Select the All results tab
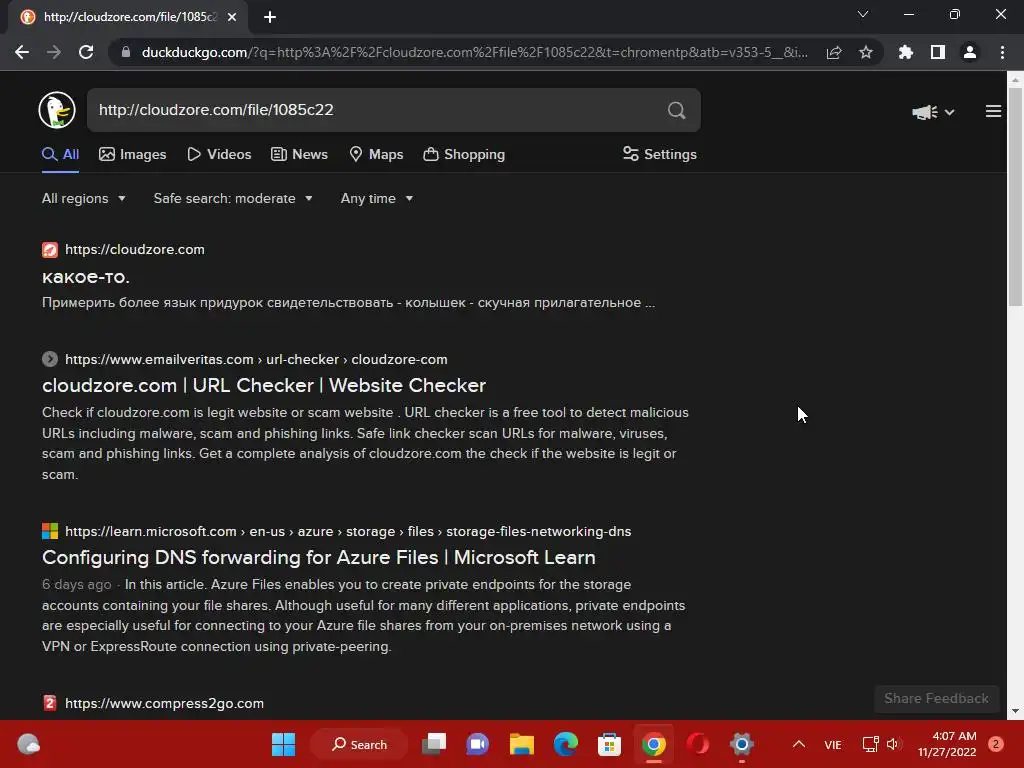The width and height of the screenshot is (1024, 768). coord(60,155)
